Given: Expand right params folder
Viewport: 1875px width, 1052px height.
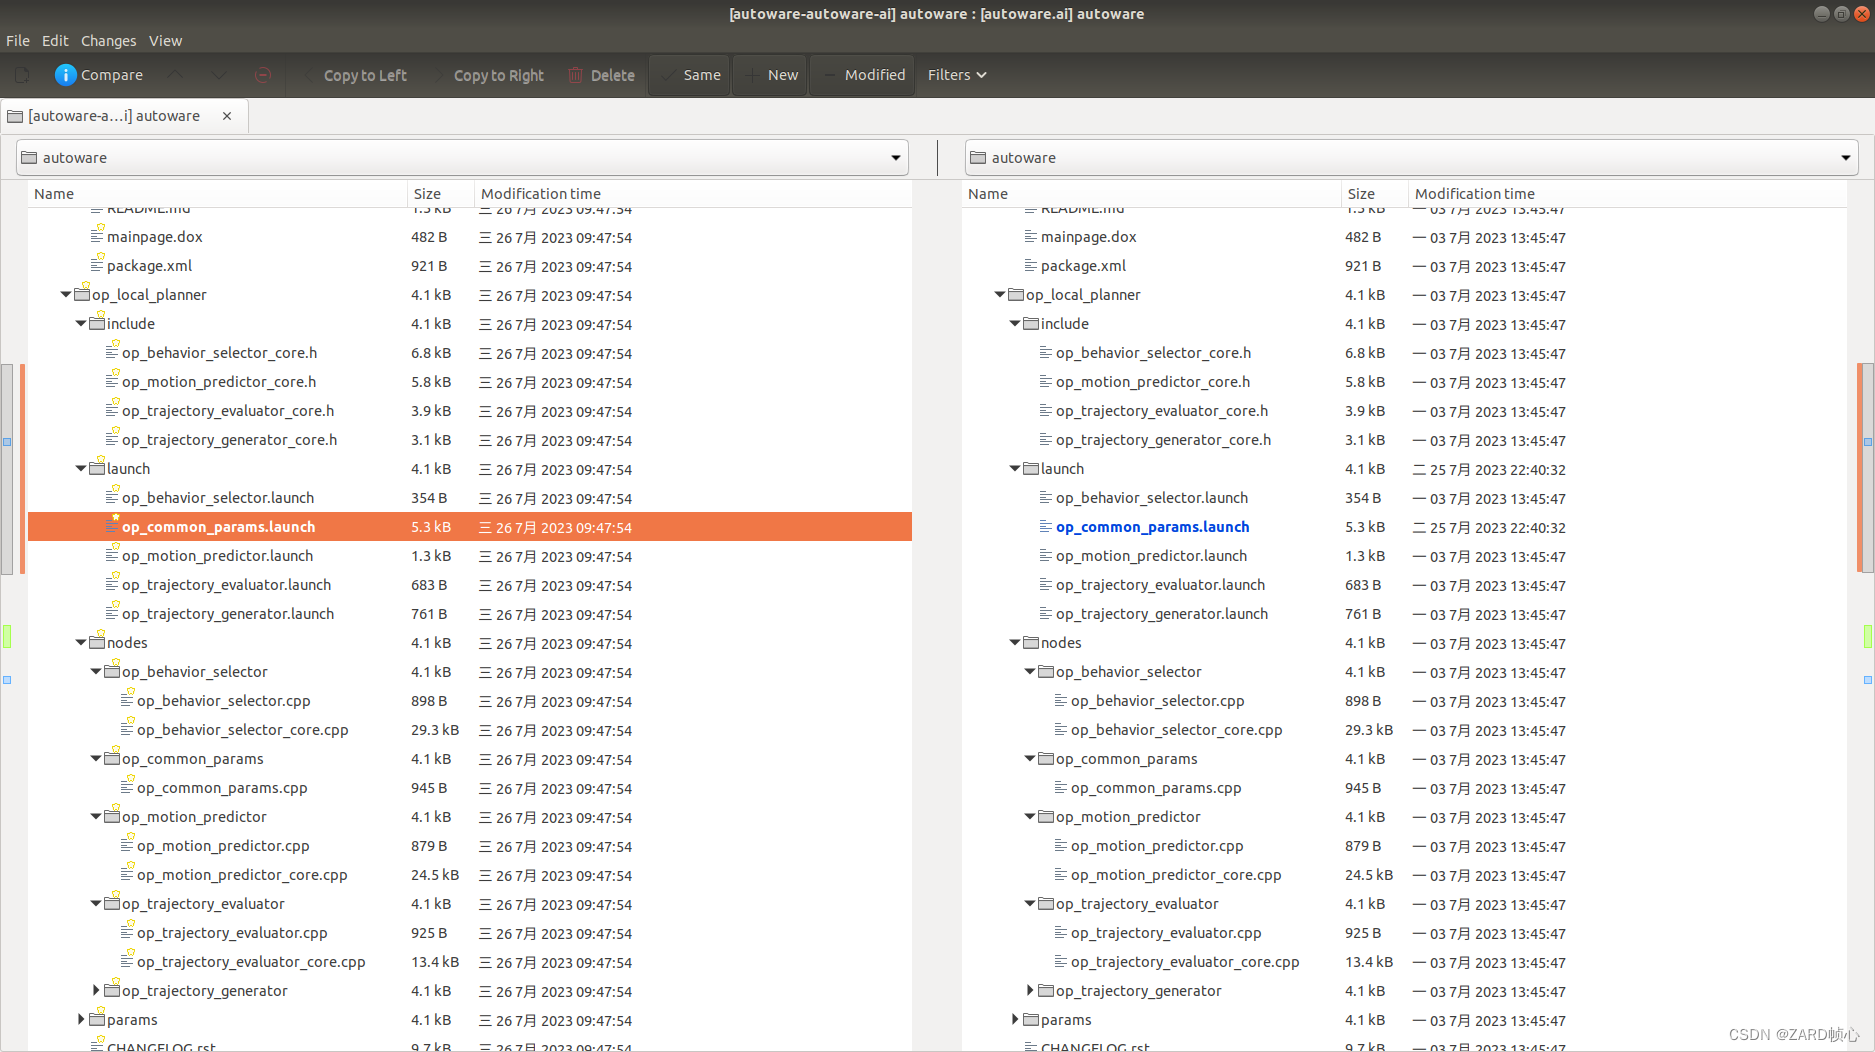Looking at the screenshot, I should coord(1015,1019).
